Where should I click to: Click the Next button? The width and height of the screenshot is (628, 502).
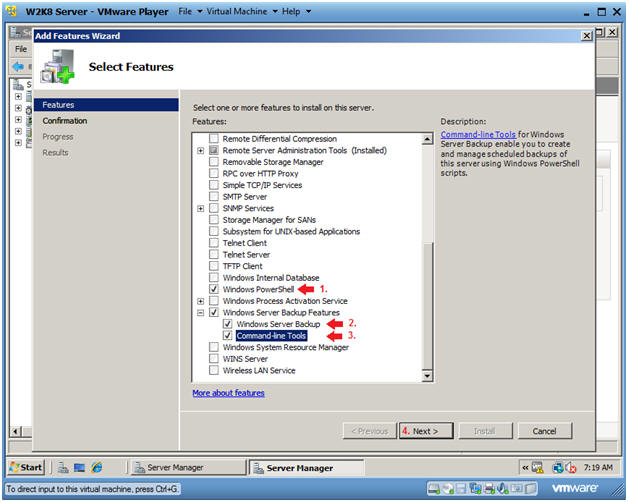pos(426,431)
